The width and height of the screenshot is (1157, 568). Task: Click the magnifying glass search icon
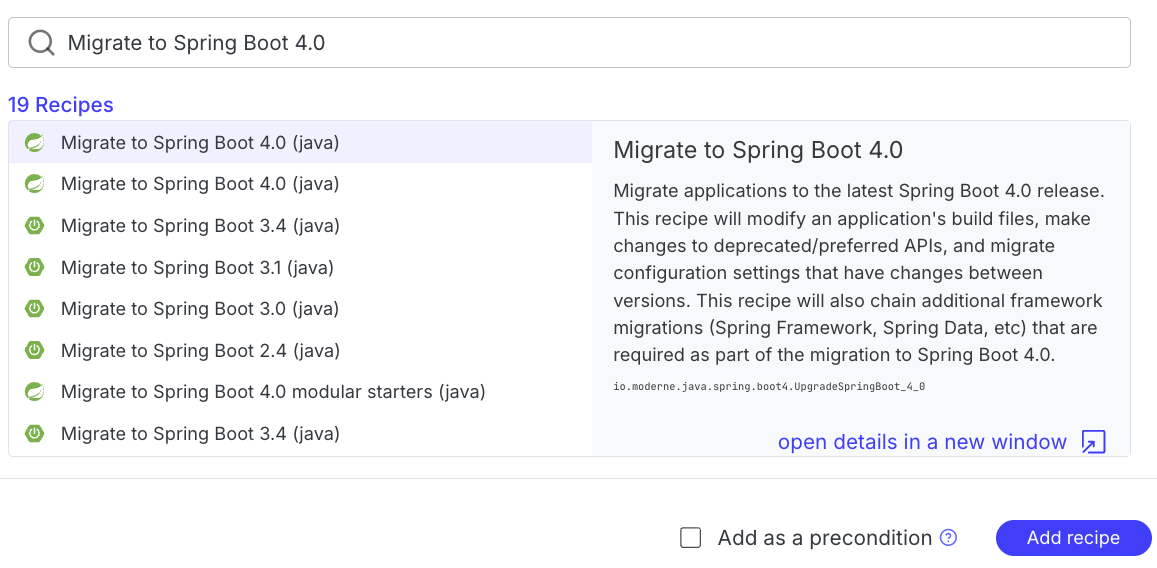tap(41, 43)
